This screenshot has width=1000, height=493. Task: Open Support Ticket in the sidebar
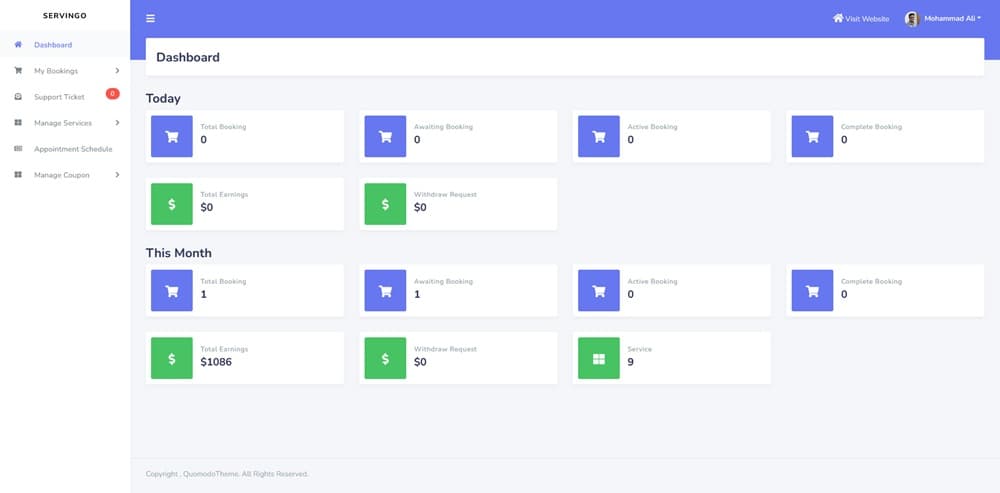pos(59,97)
